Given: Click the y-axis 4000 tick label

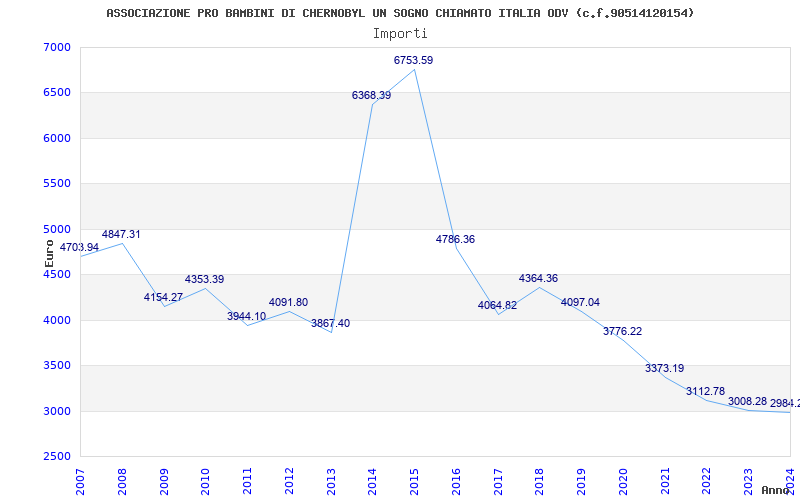Looking at the screenshot, I should click(55, 320).
